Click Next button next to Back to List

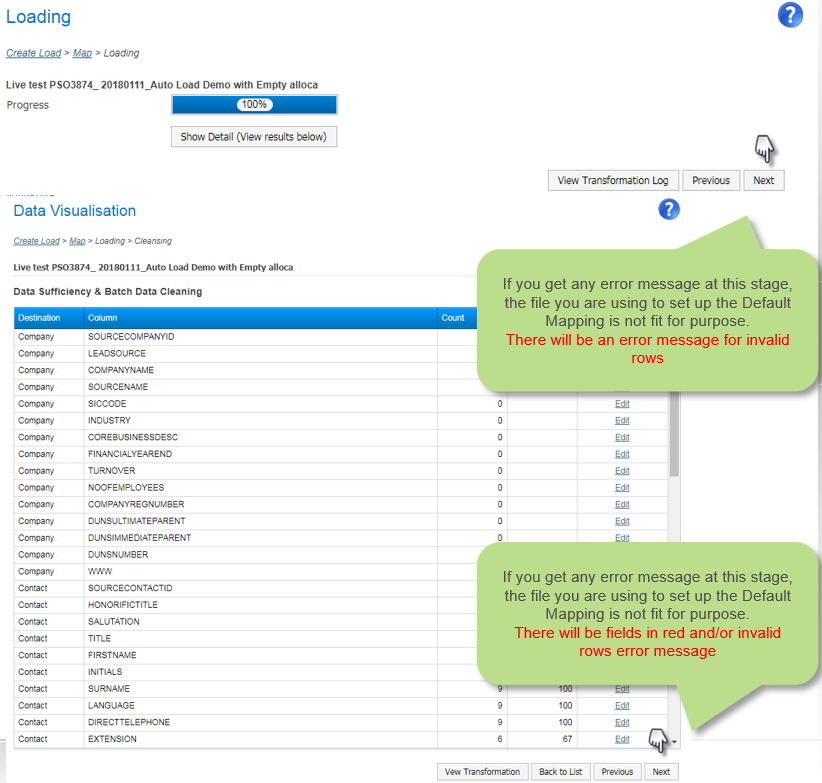tap(661, 771)
